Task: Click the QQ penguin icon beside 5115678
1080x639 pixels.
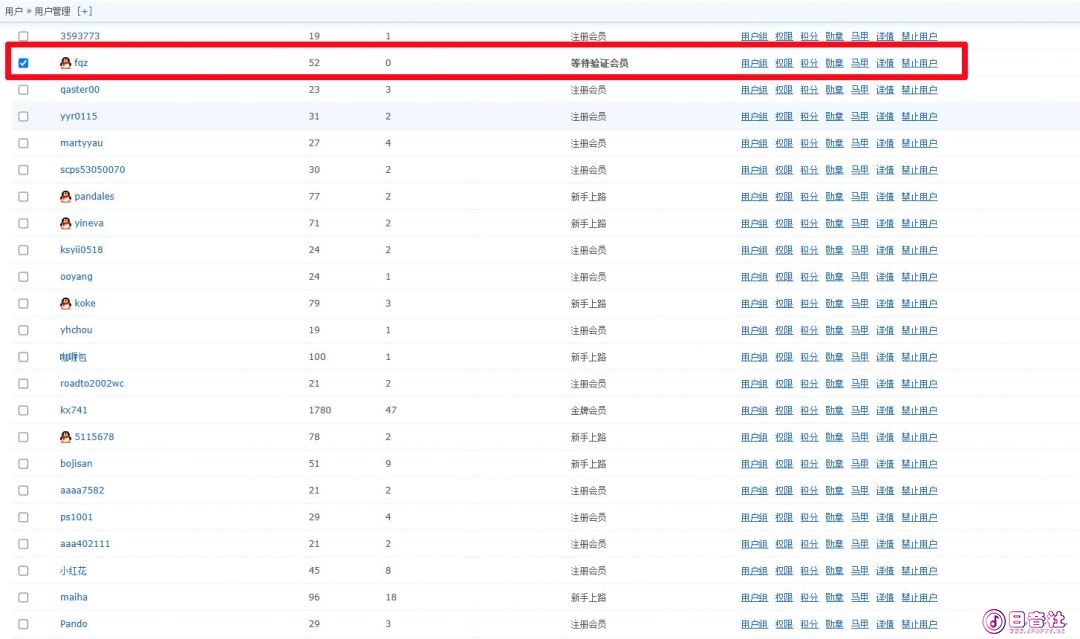Action: pyautogui.click(x=65, y=437)
